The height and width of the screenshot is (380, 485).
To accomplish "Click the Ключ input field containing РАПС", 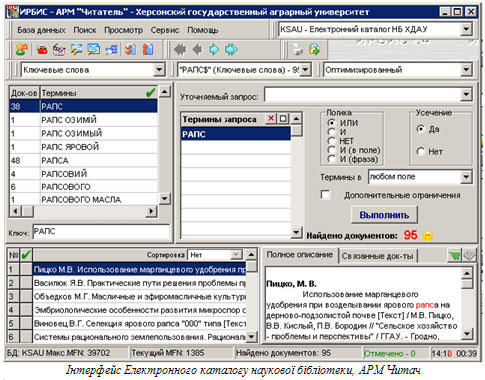I will (x=101, y=232).
